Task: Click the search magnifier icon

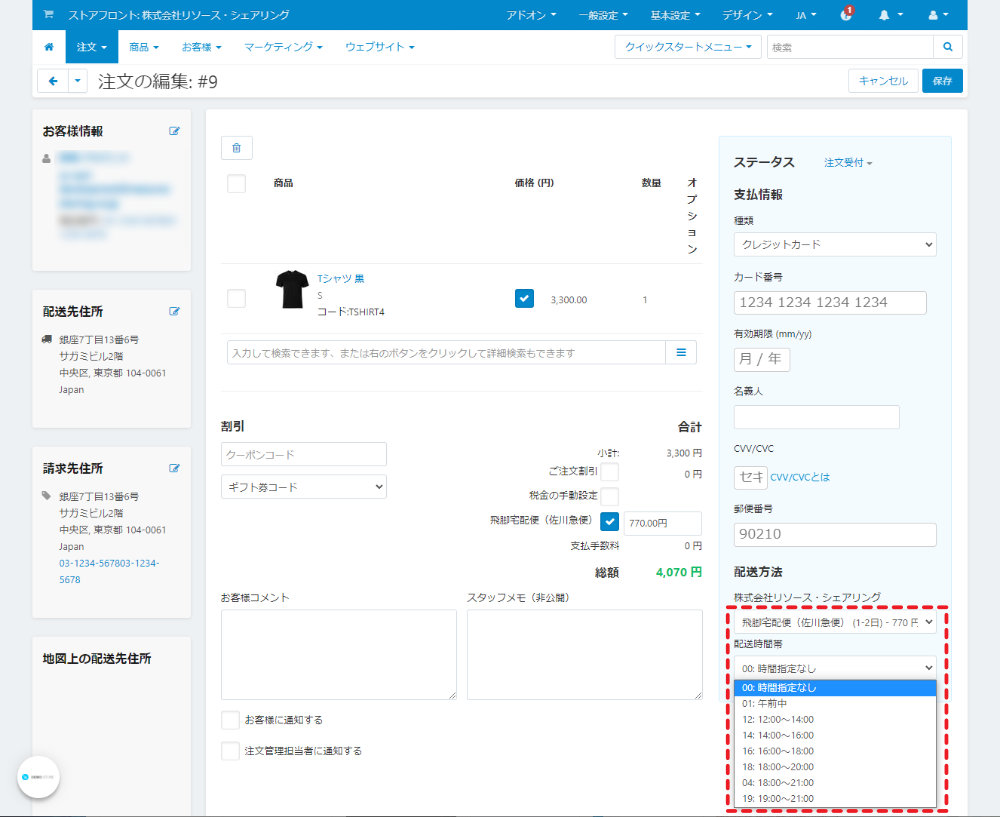Action: pos(948,47)
